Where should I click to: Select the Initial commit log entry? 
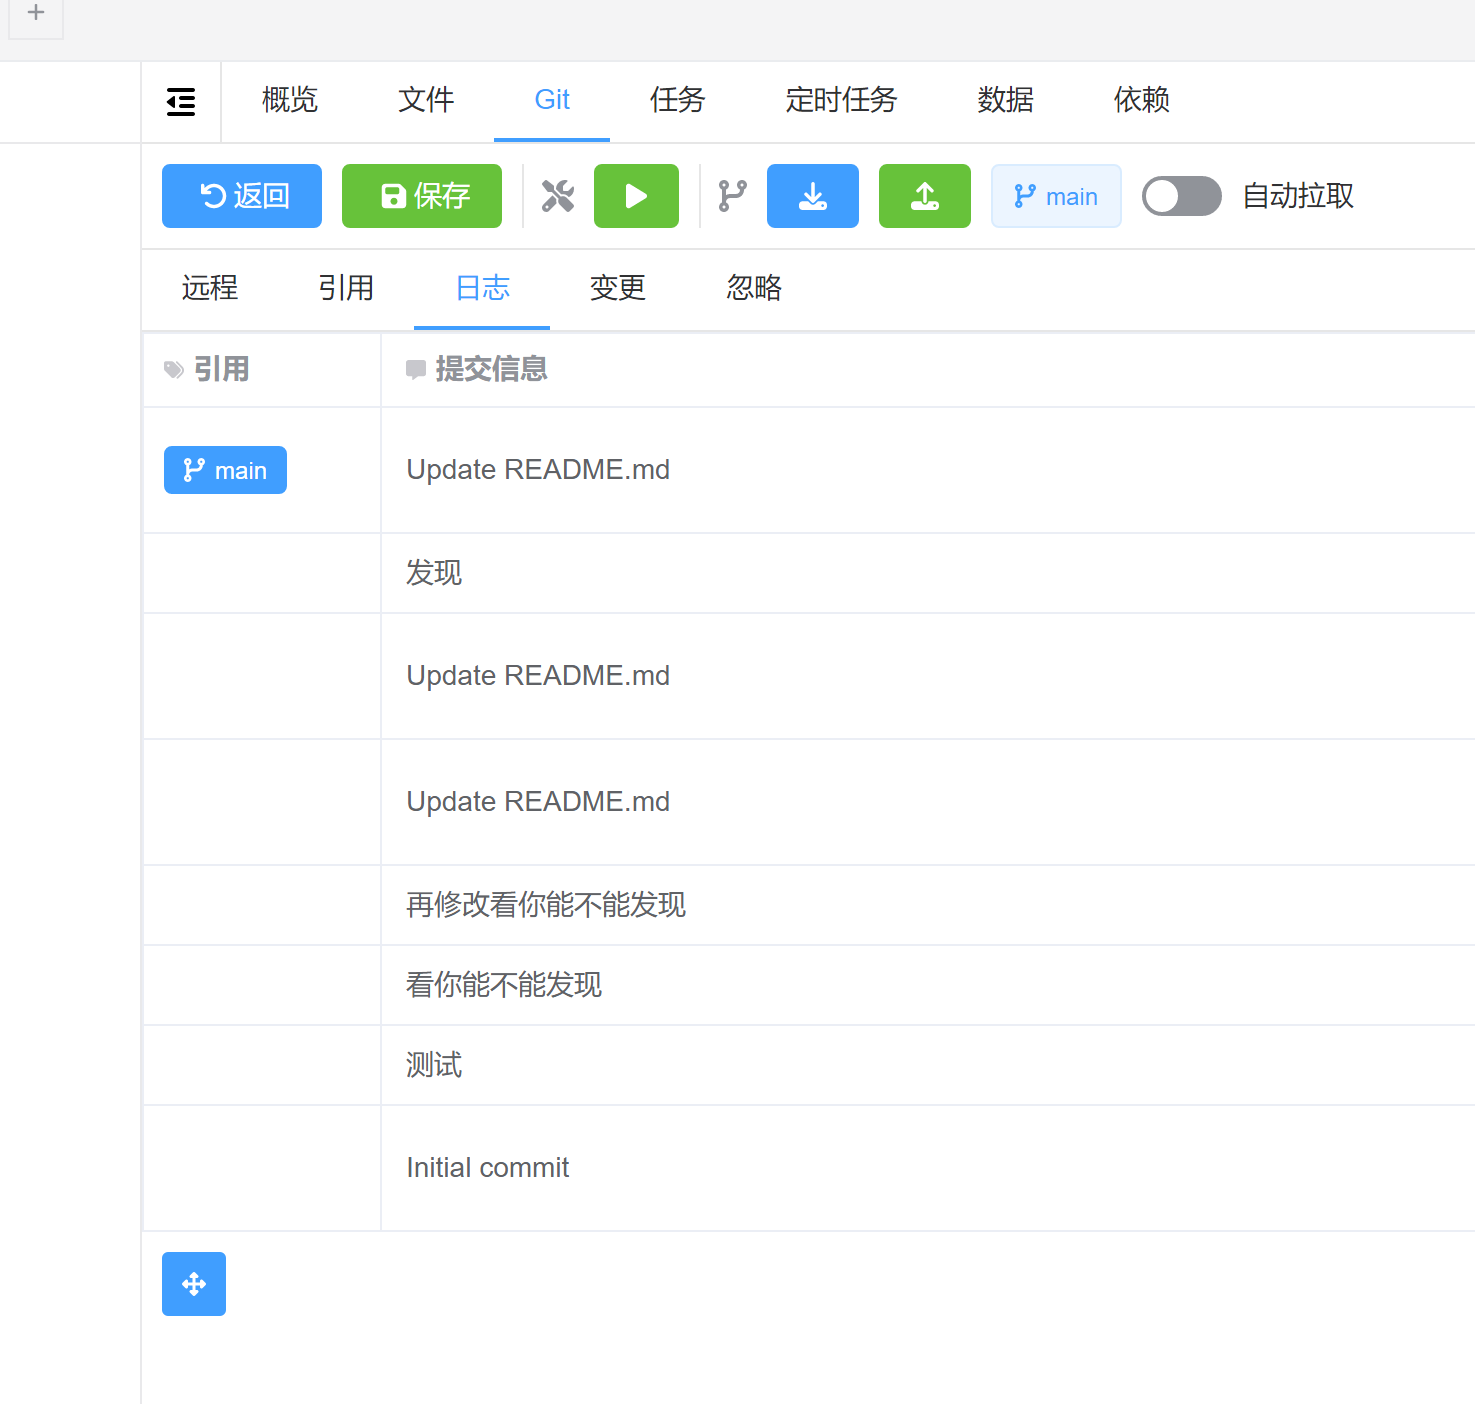(487, 1167)
